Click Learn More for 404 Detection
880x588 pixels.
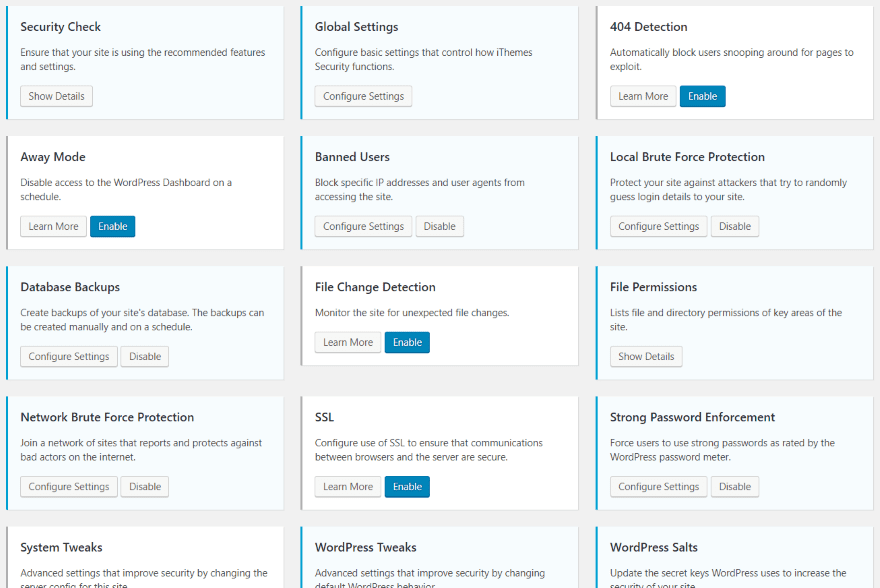coord(643,96)
